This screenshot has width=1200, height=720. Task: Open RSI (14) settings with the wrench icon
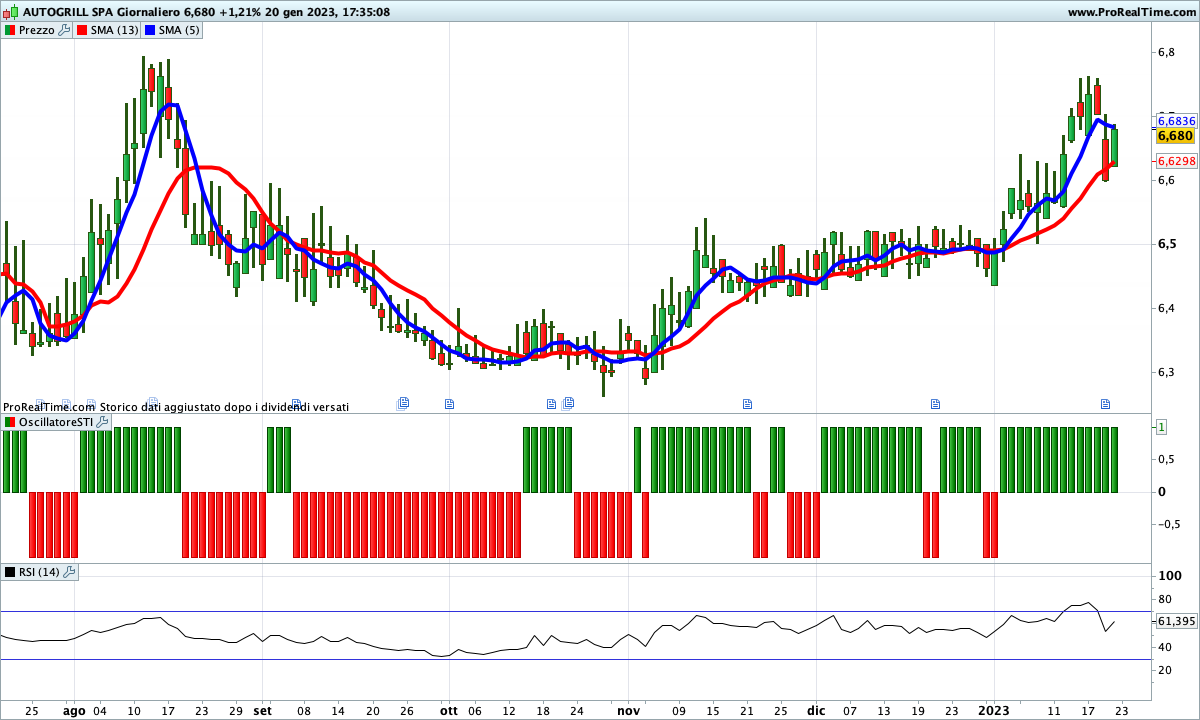[x=70, y=572]
